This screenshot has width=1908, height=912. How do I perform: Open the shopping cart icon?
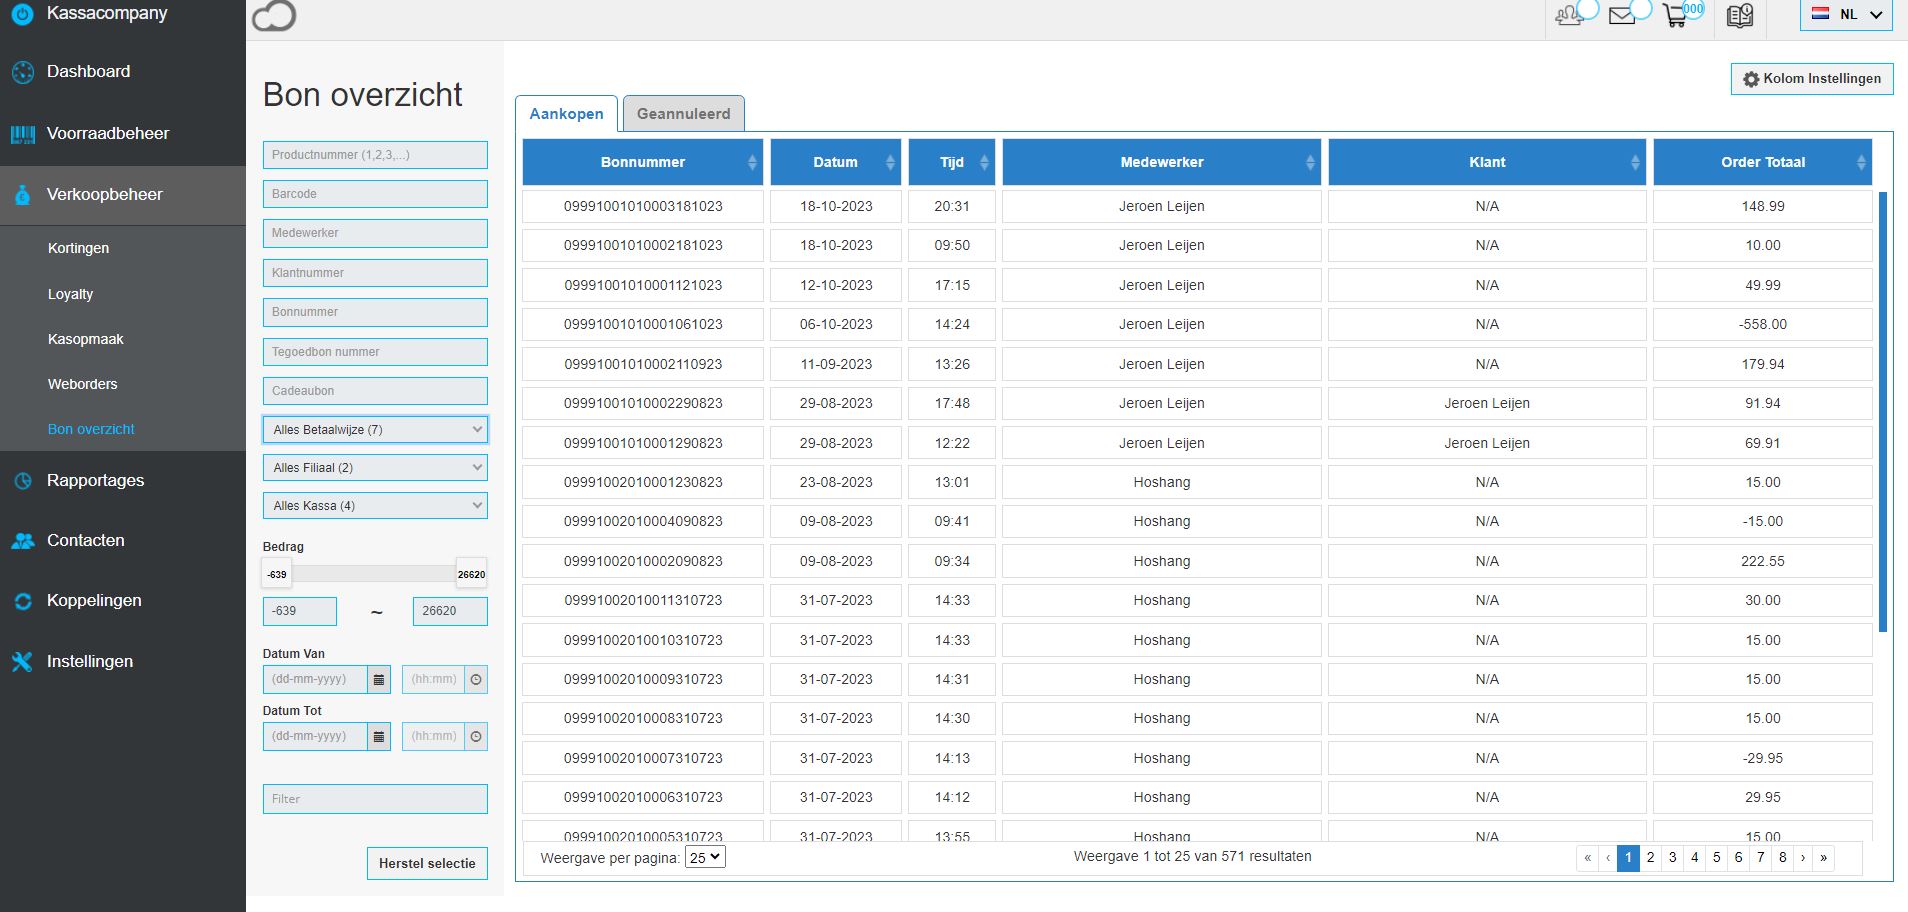pyautogui.click(x=1673, y=16)
